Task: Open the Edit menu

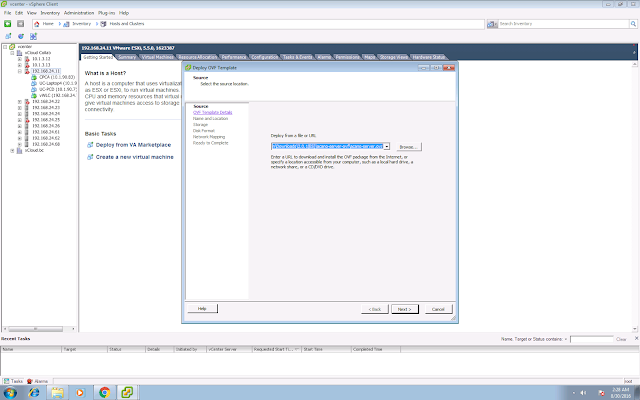Action: (19, 13)
